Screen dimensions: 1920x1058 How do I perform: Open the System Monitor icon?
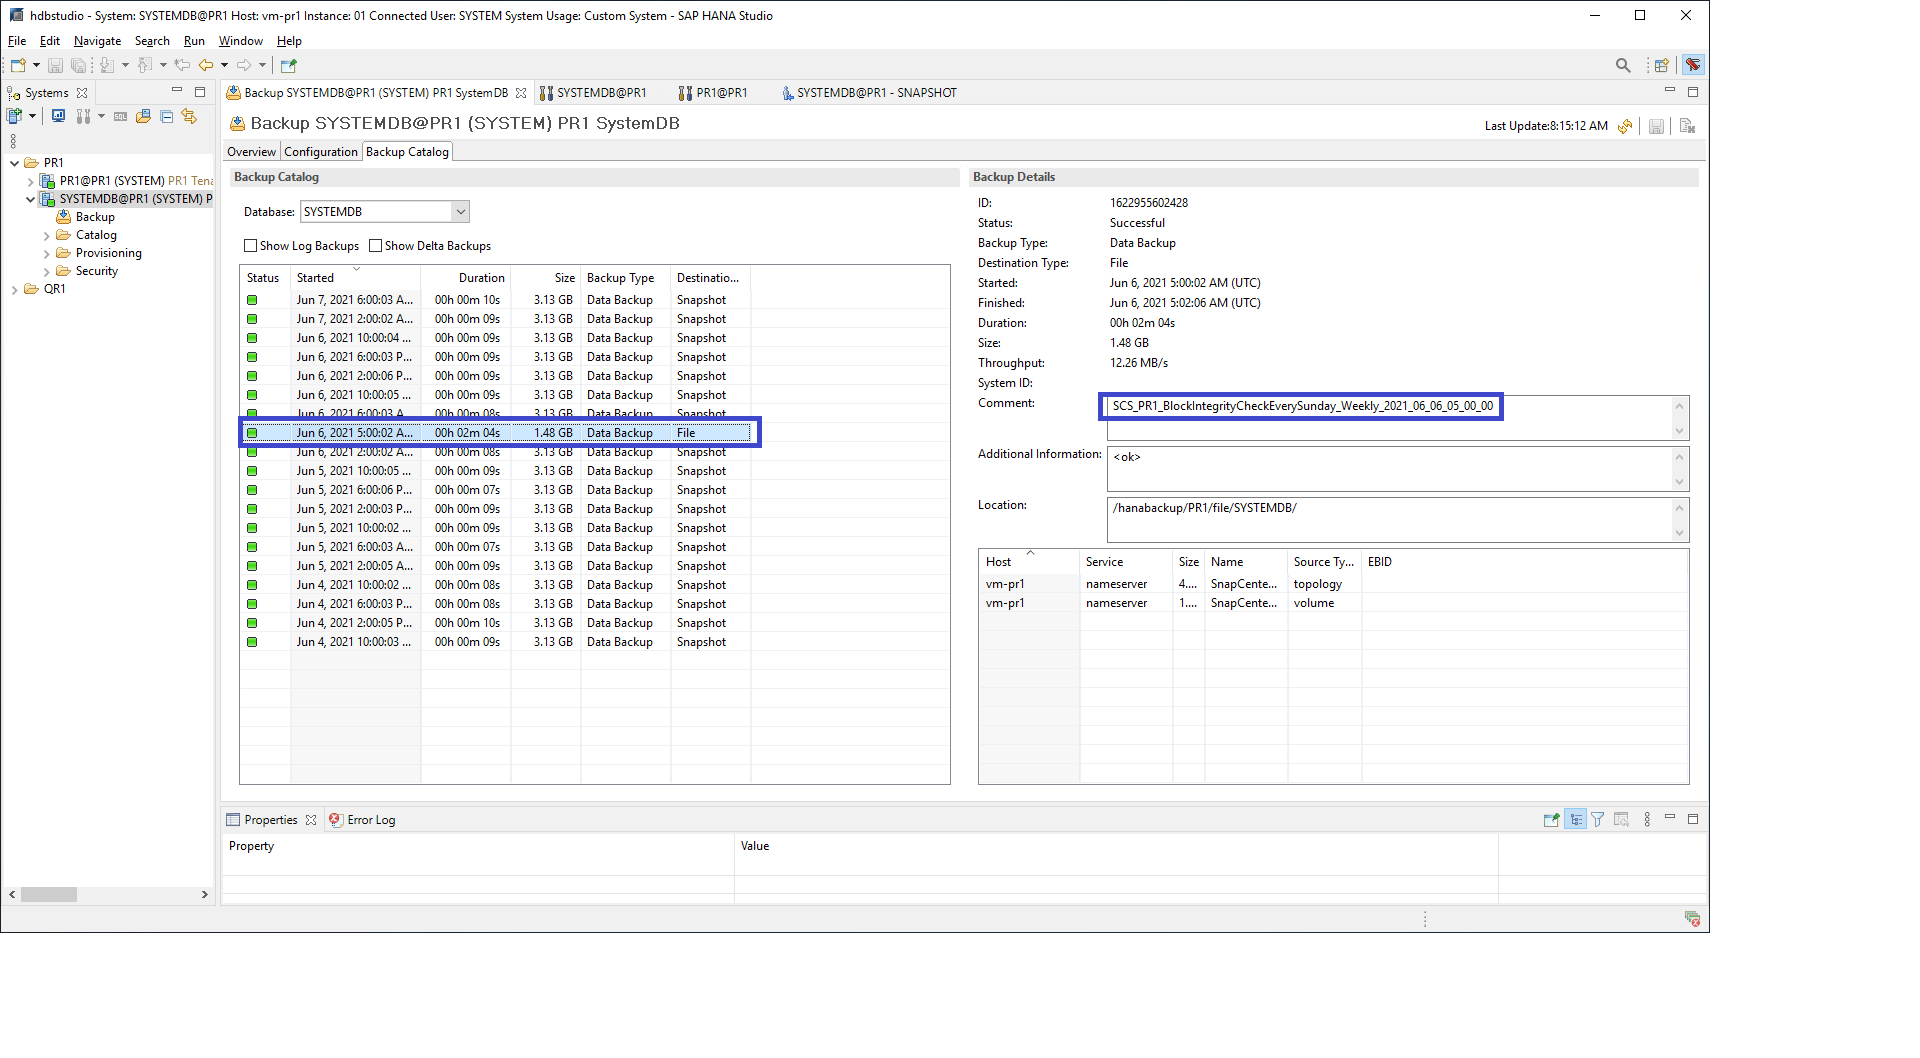pos(59,117)
